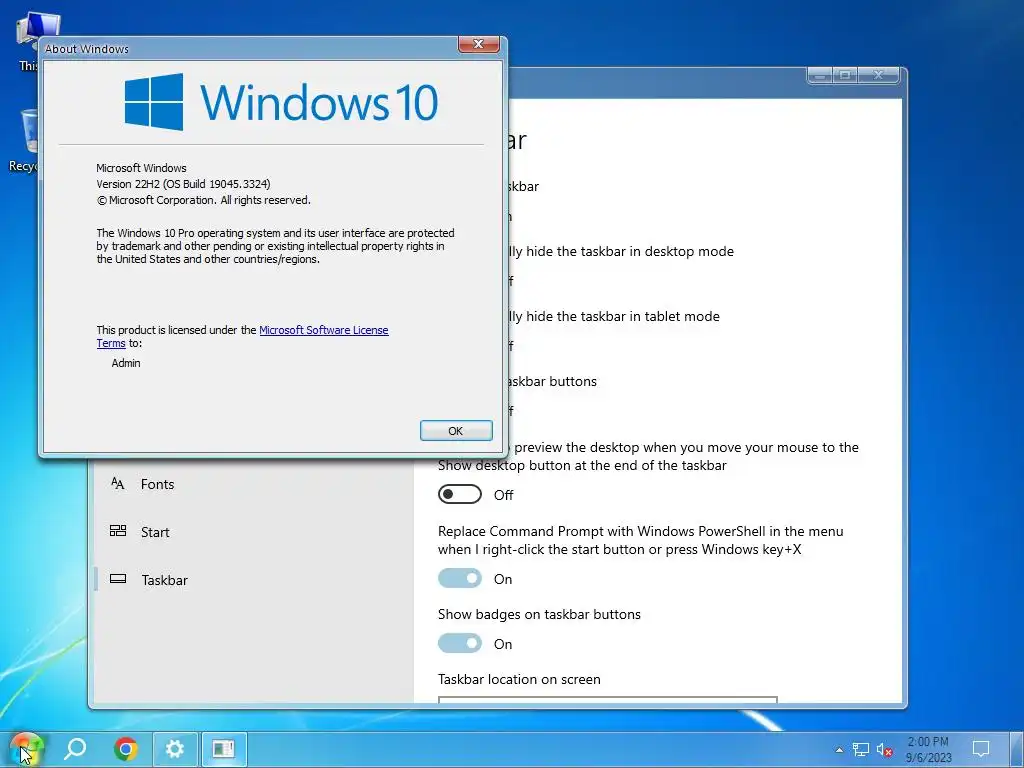Click the 'Admin' licensee text
The image size is (1024, 768).
tap(126, 363)
